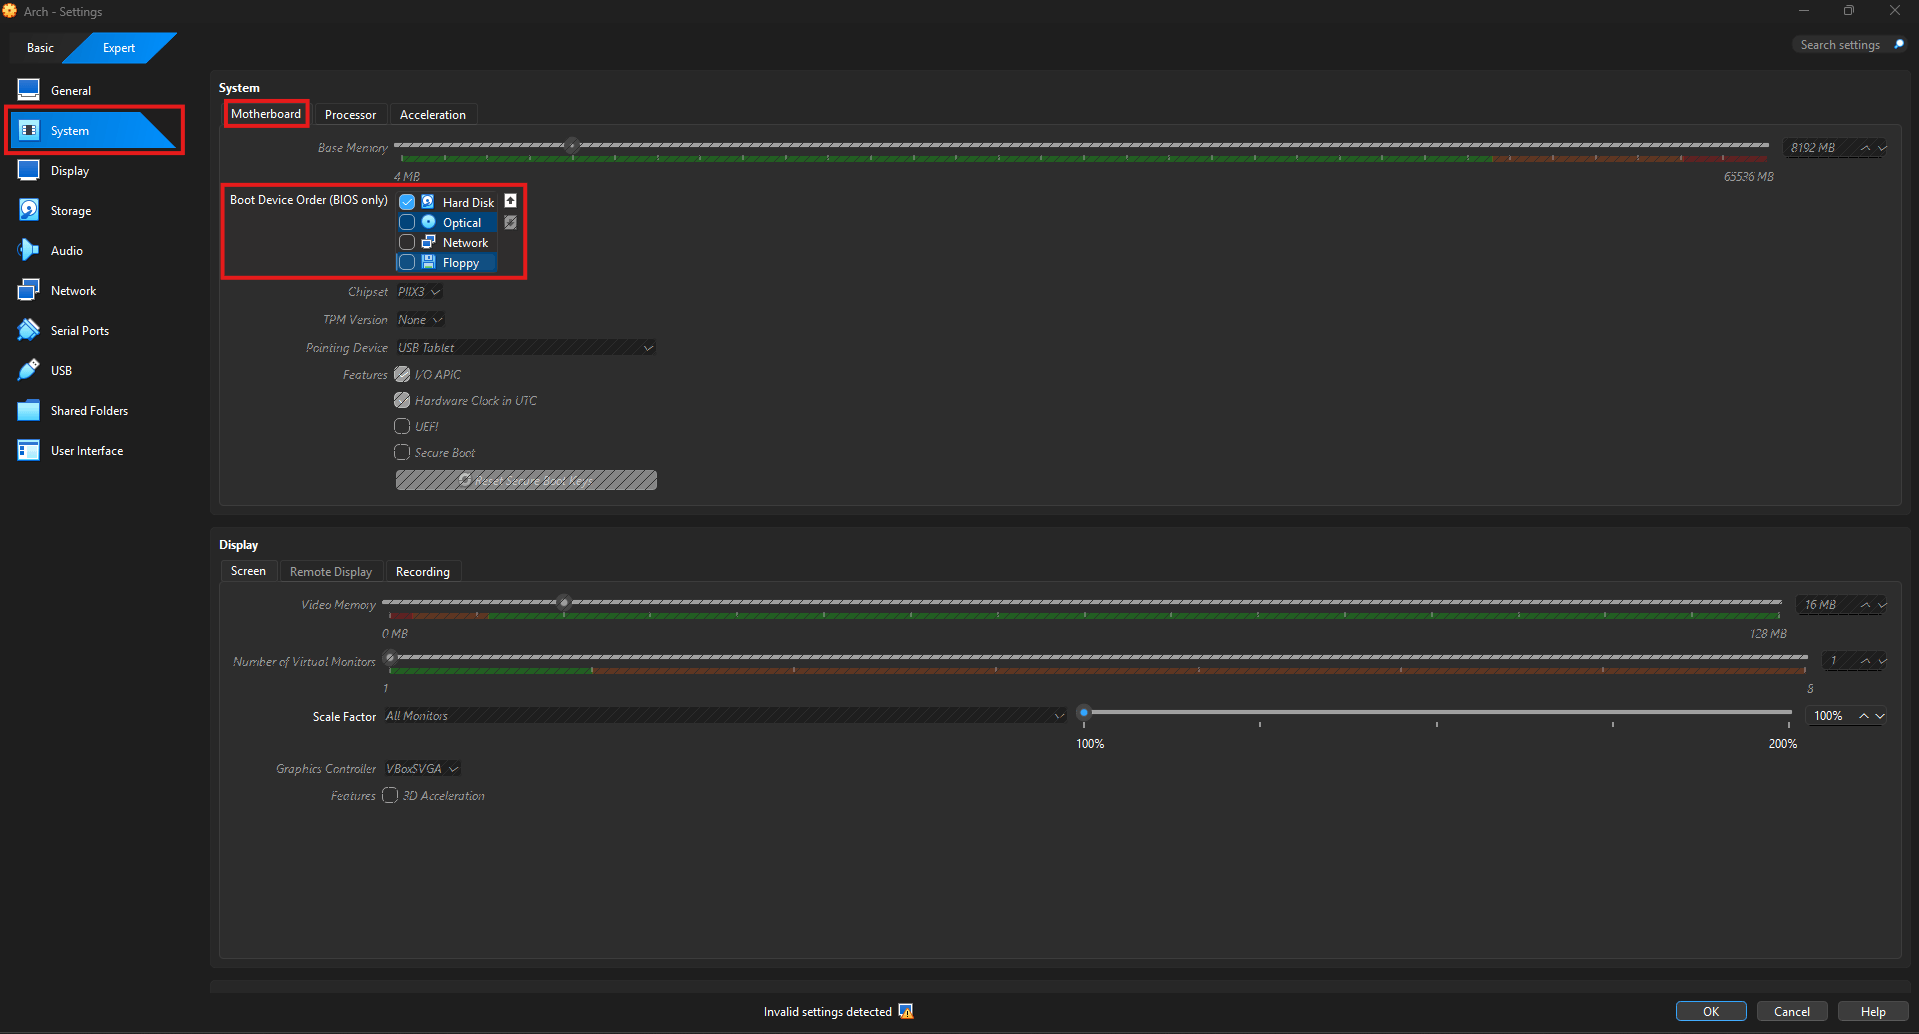Select the Optical disc boot device icon
The image size is (1919, 1034).
tap(428, 222)
